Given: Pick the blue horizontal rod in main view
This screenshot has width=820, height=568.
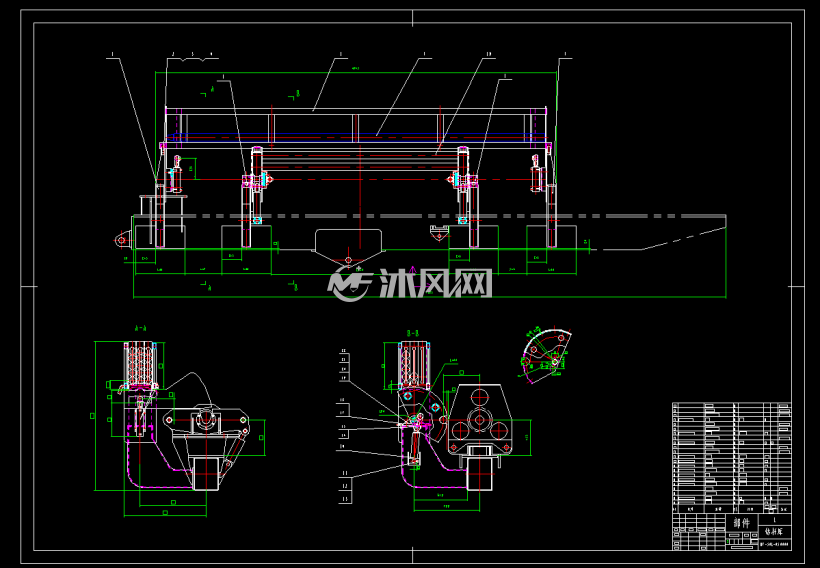Looking at the screenshot, I should coord(356,138).
